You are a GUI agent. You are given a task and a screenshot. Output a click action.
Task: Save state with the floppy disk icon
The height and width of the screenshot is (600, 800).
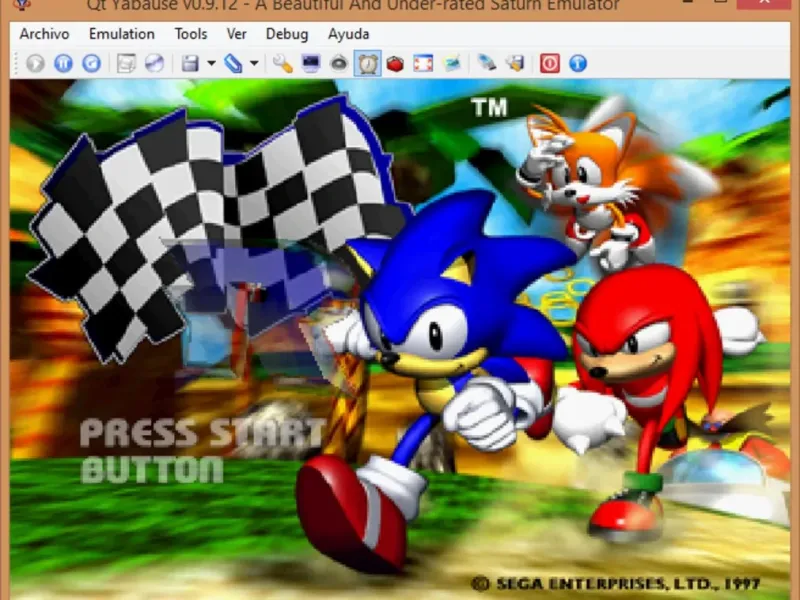tap(190, 63)
